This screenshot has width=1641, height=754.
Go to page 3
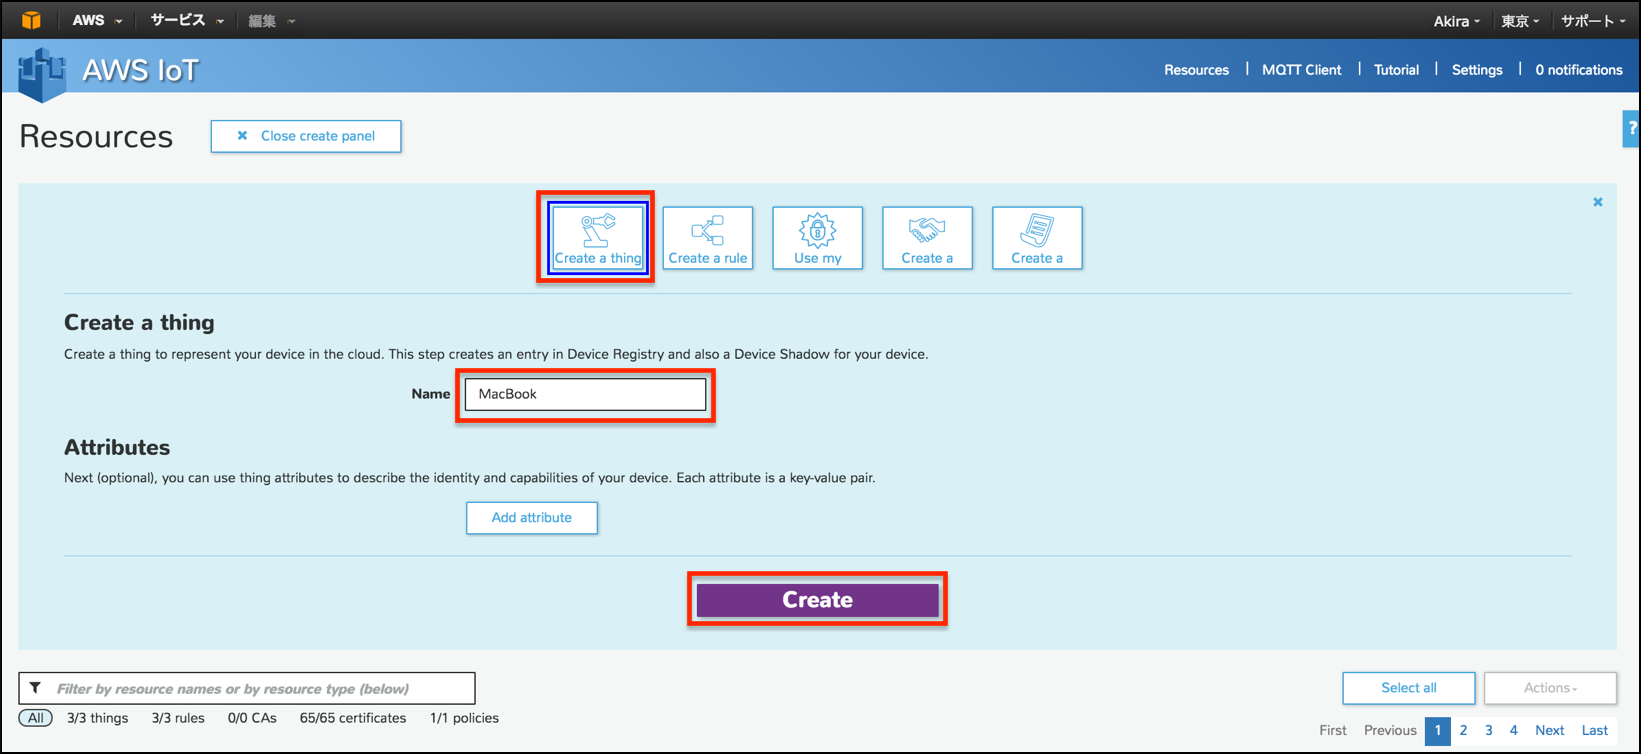1488,730
